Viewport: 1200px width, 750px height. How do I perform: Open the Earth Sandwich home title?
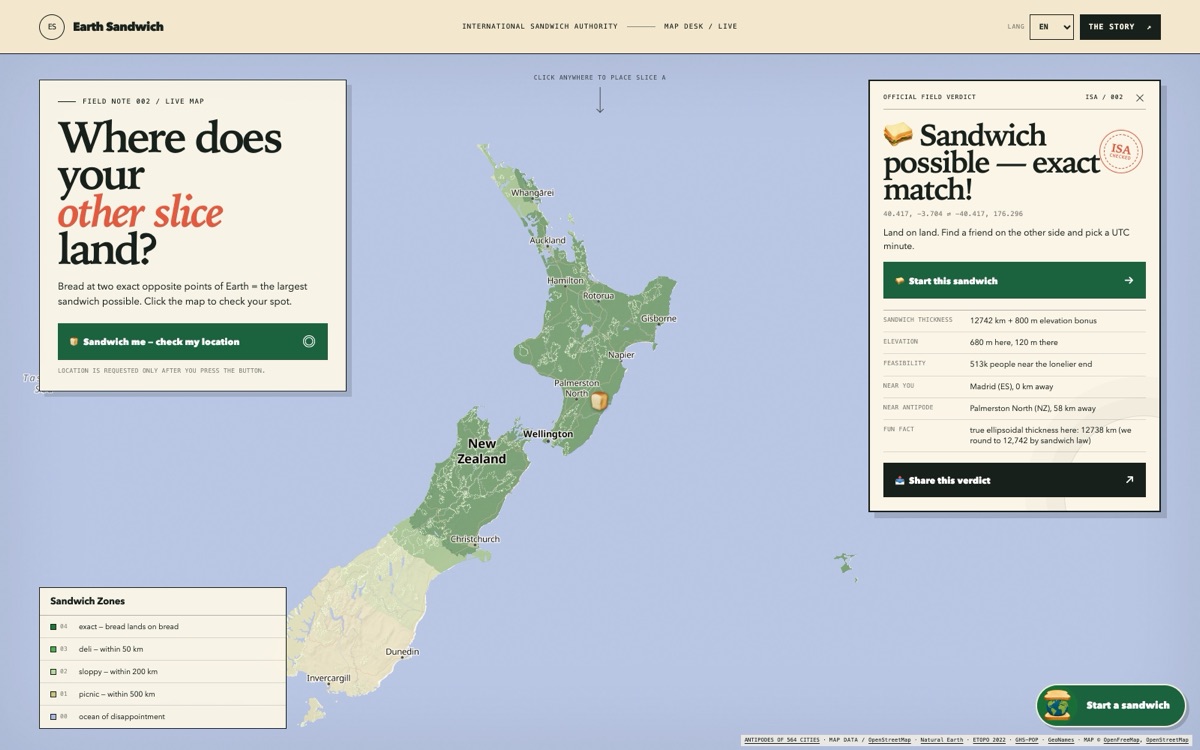click(118, 27)
